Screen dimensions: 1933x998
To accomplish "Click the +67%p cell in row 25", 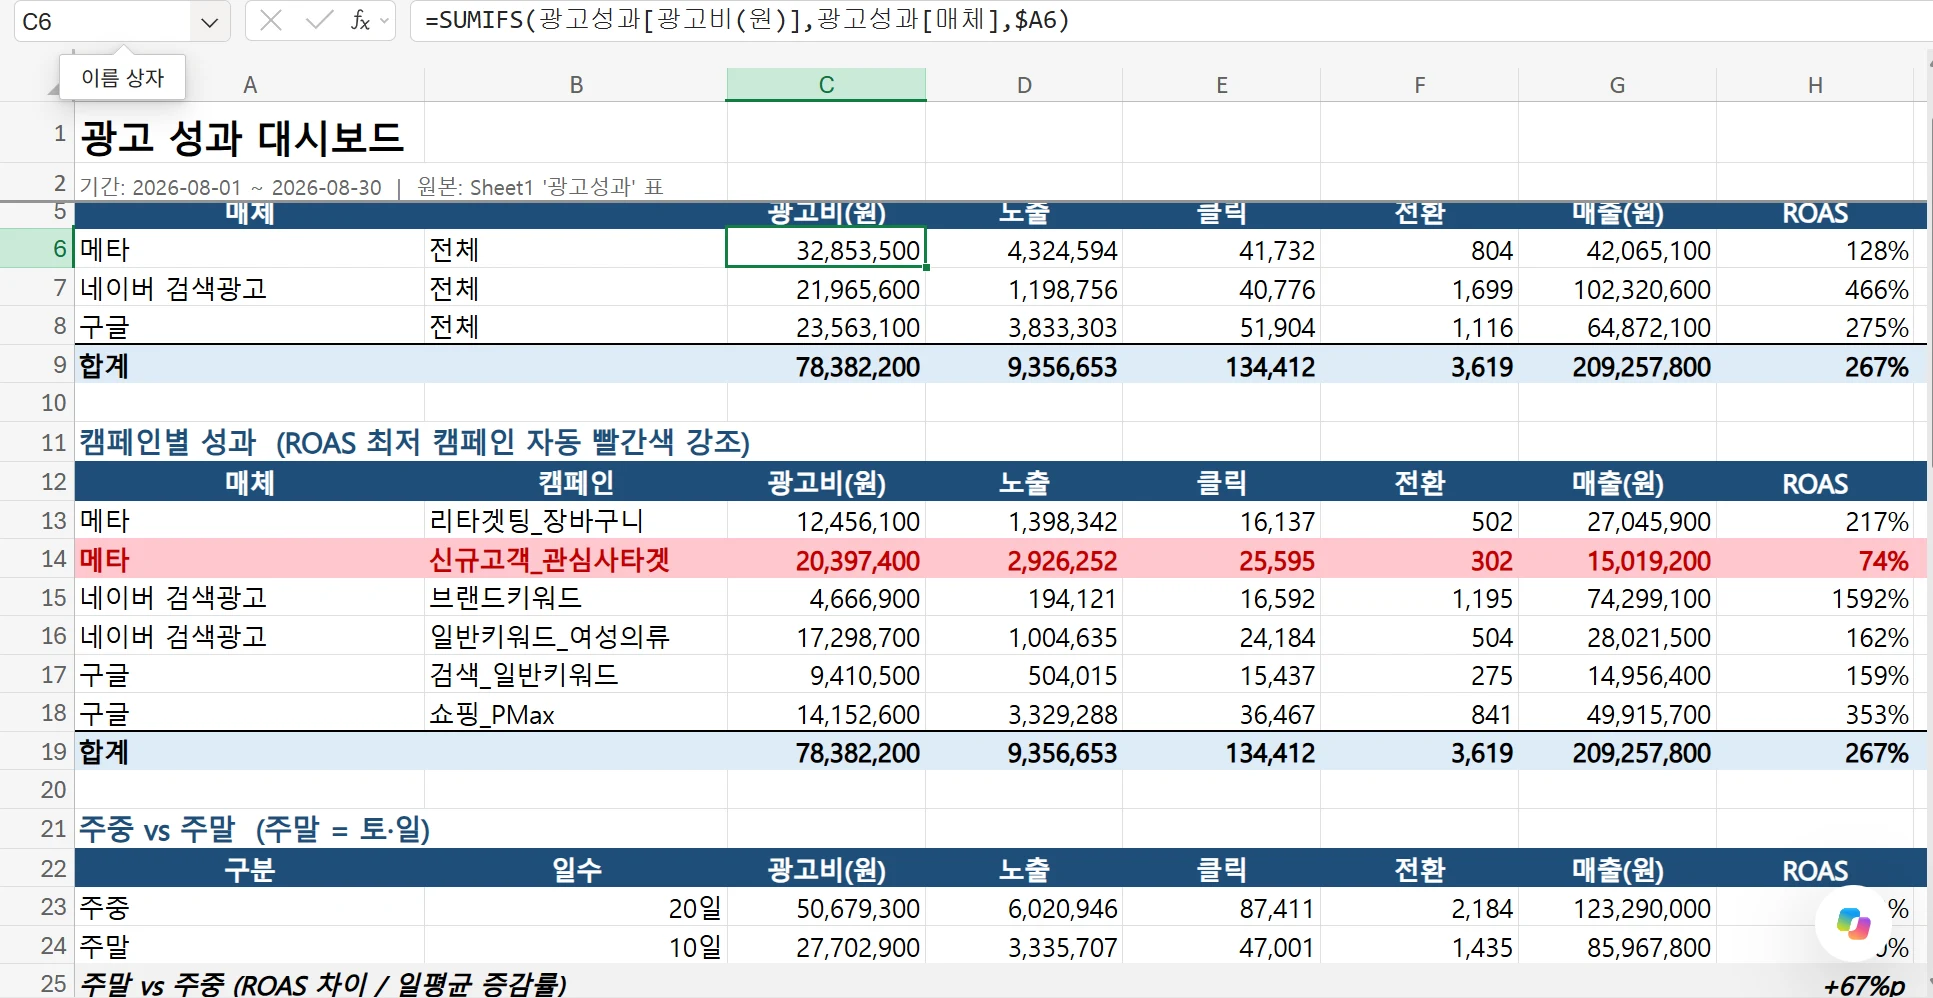I will (1815, 984).
